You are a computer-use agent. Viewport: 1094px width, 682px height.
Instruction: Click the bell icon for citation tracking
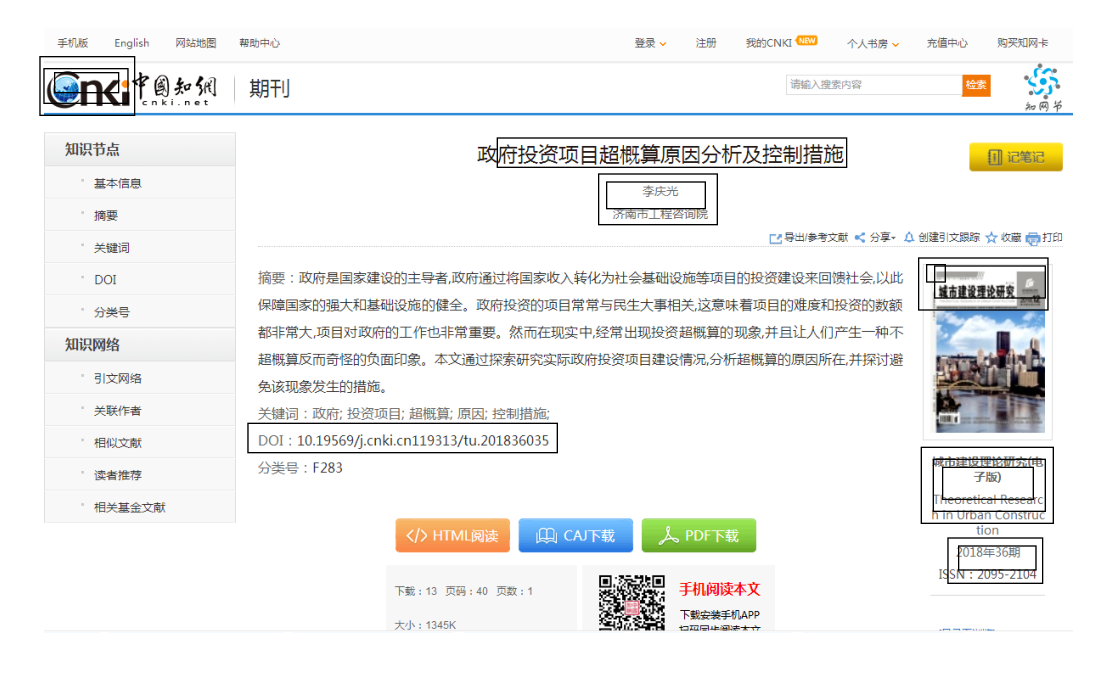click(909, 238)
